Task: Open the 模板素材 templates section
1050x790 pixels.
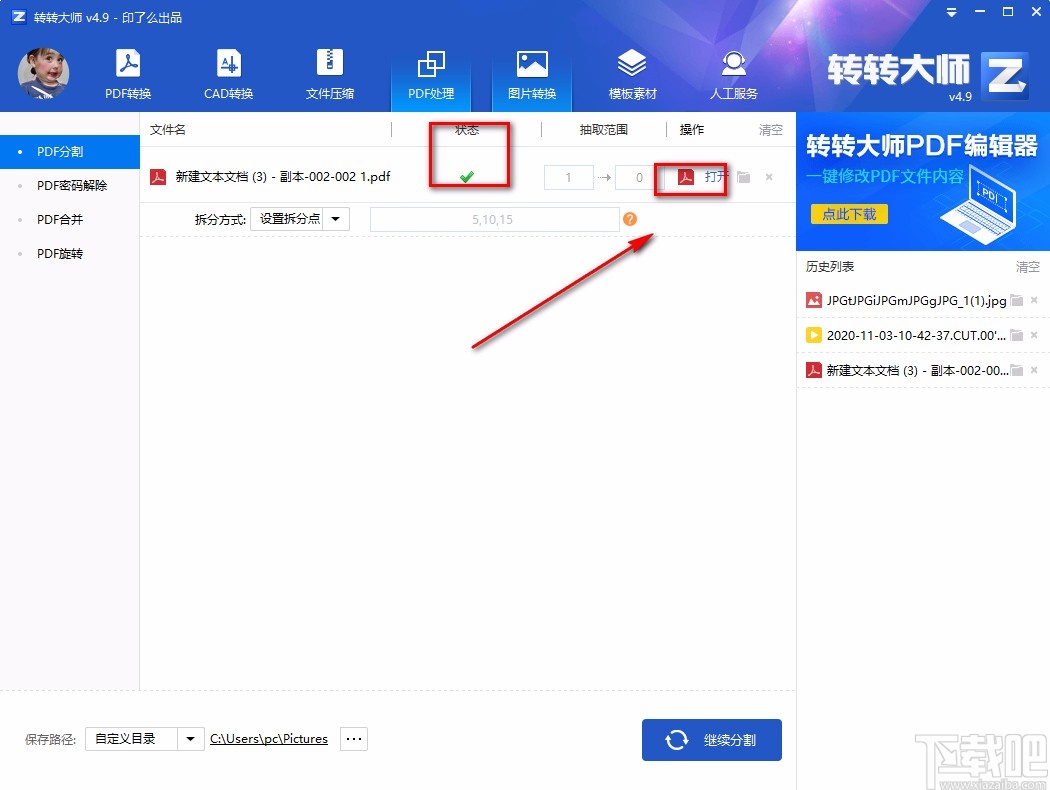Action: pos(632,72)
